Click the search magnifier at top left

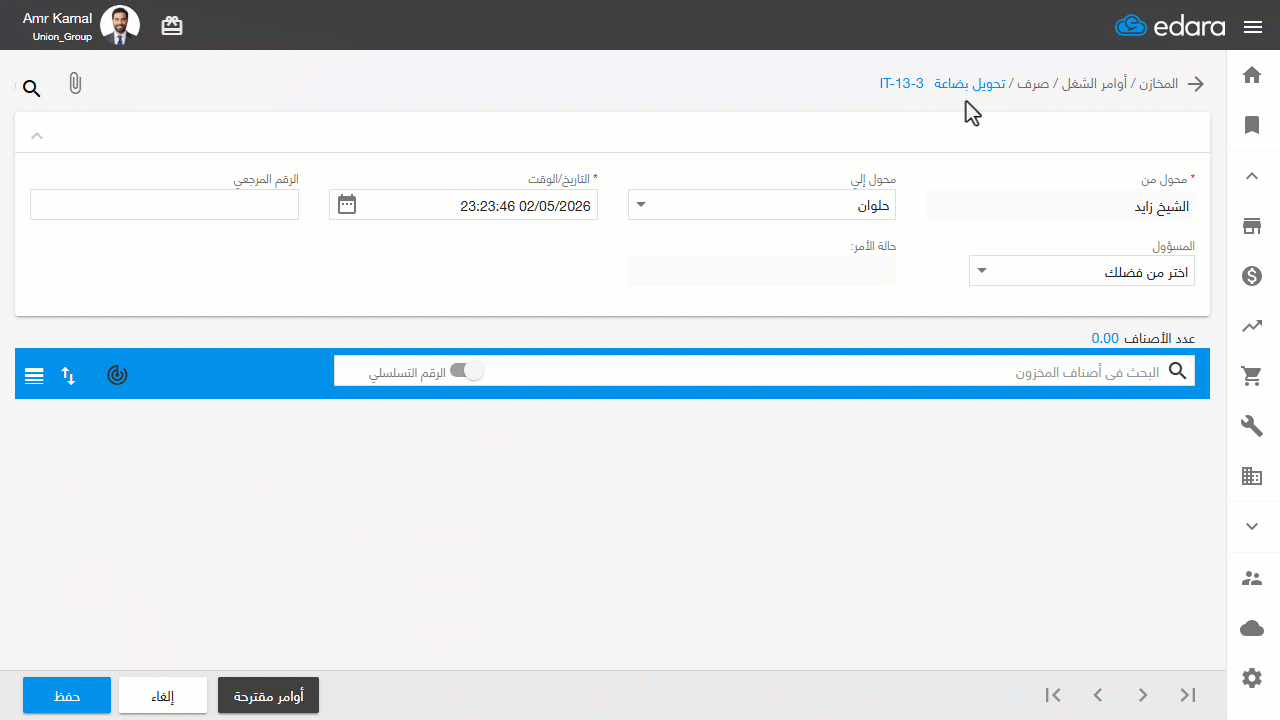pyautogui.click(x=32, y=89)
